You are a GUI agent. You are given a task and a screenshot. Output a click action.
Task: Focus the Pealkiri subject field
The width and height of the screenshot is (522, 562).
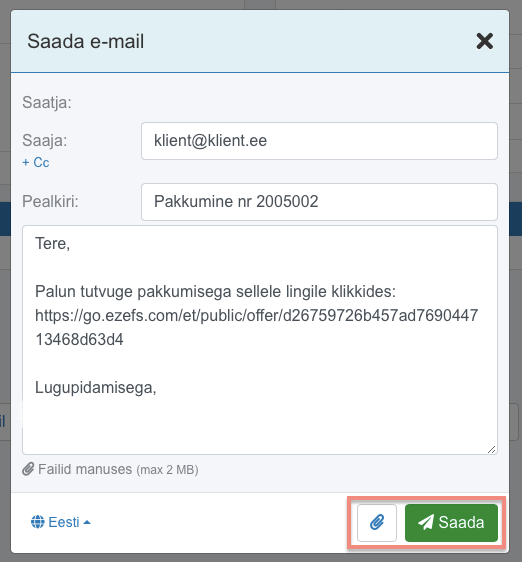click(319, 202)
